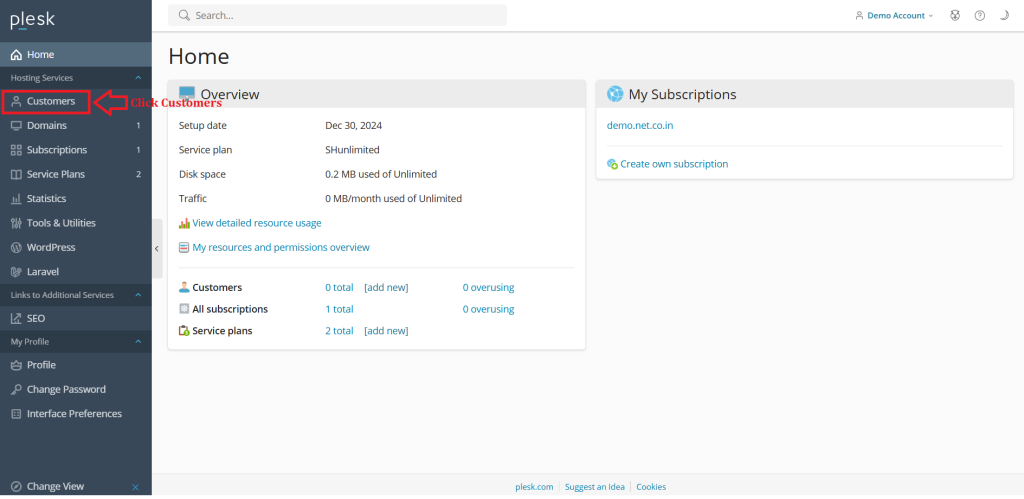The width and height of the screenshot is (1024, 499).
Task: Open Customers in the sidebar
Action: point(76,101)
